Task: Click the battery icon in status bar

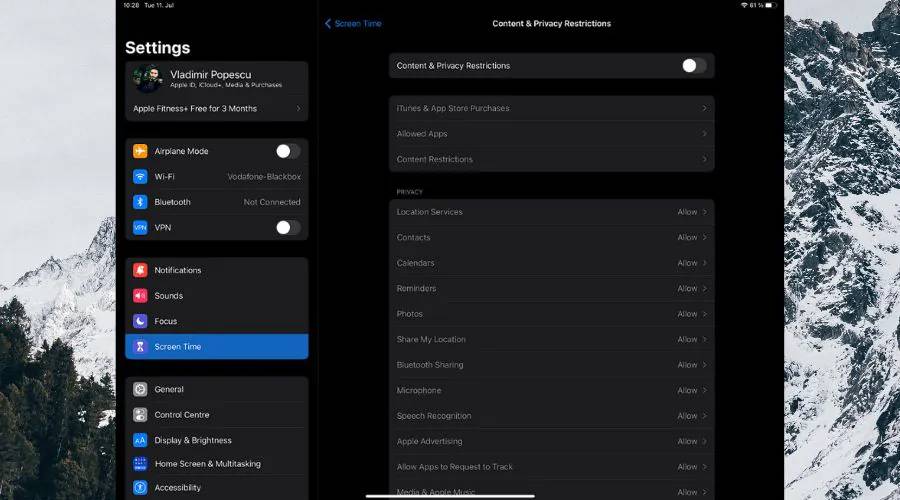Action: [x=770, y=5]
